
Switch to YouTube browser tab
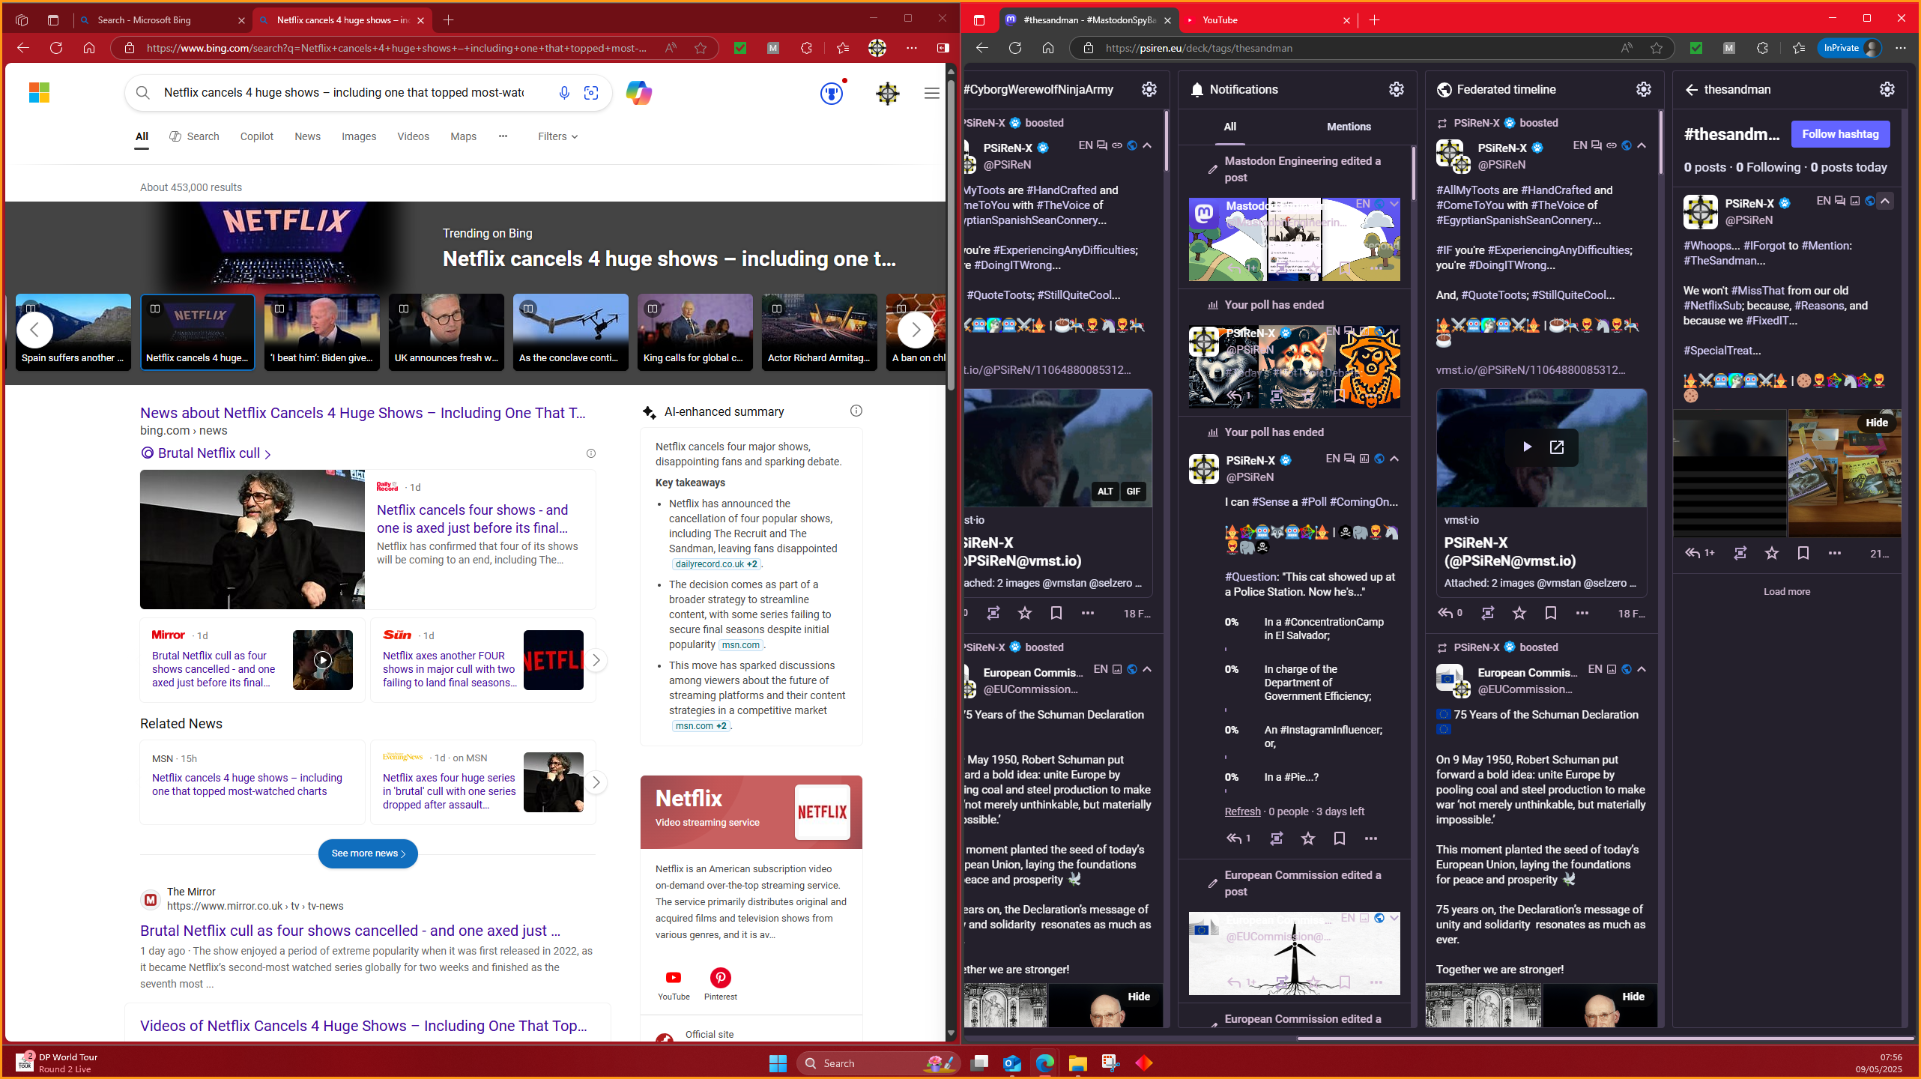click(x=1267, y=20)
